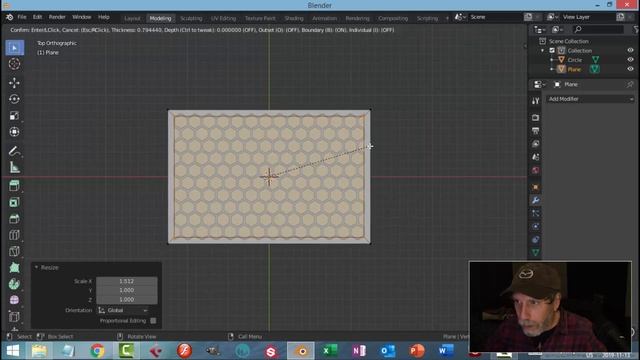This screenshot has width=640, height=360.
Task: Open the Physics properties tab
Action: click(536, 226)
